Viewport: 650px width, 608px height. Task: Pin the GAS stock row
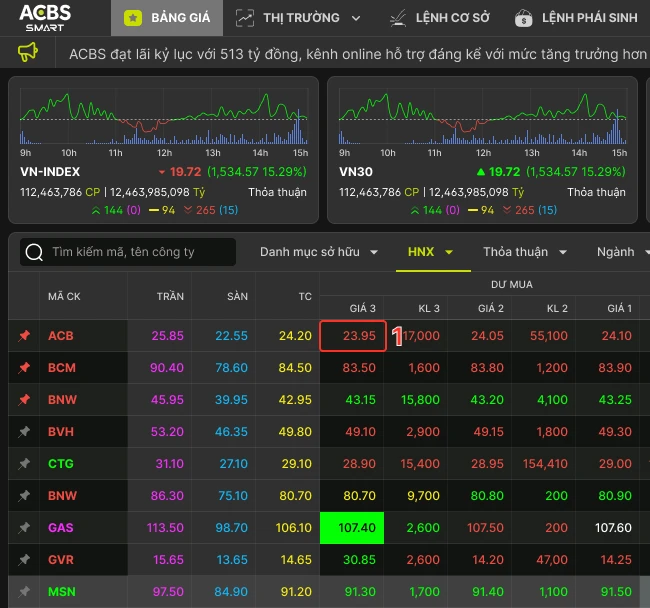24,528
